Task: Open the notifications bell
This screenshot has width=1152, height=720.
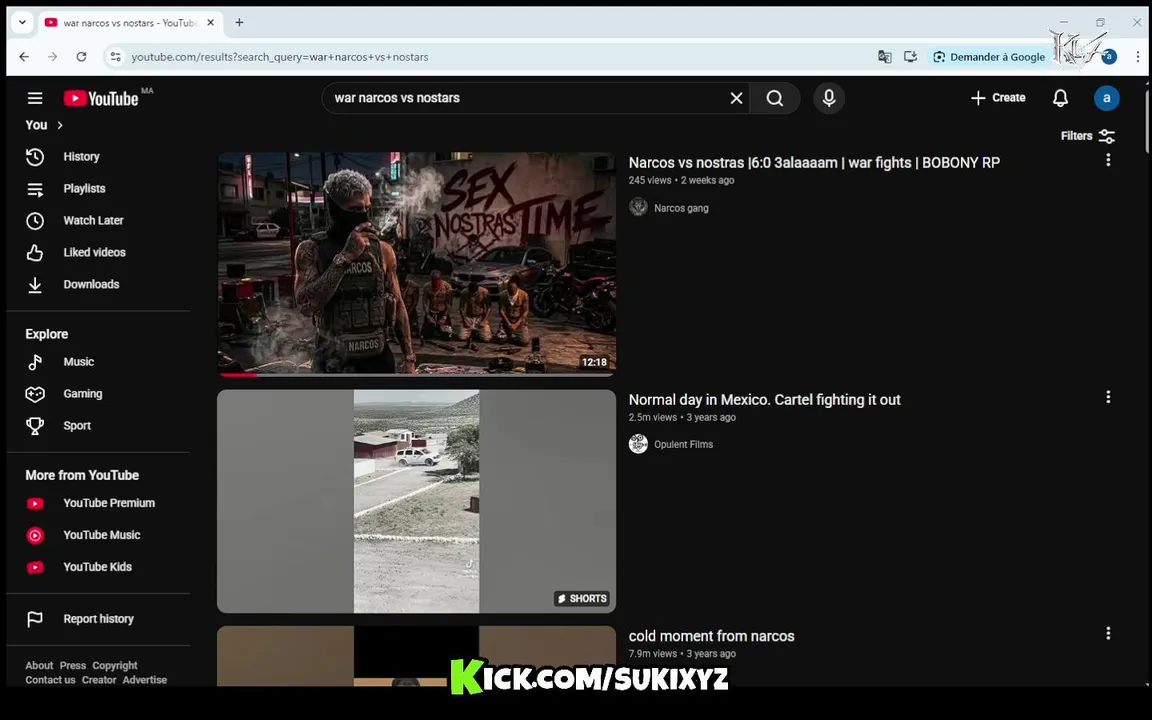Action: click(1060, 98)
